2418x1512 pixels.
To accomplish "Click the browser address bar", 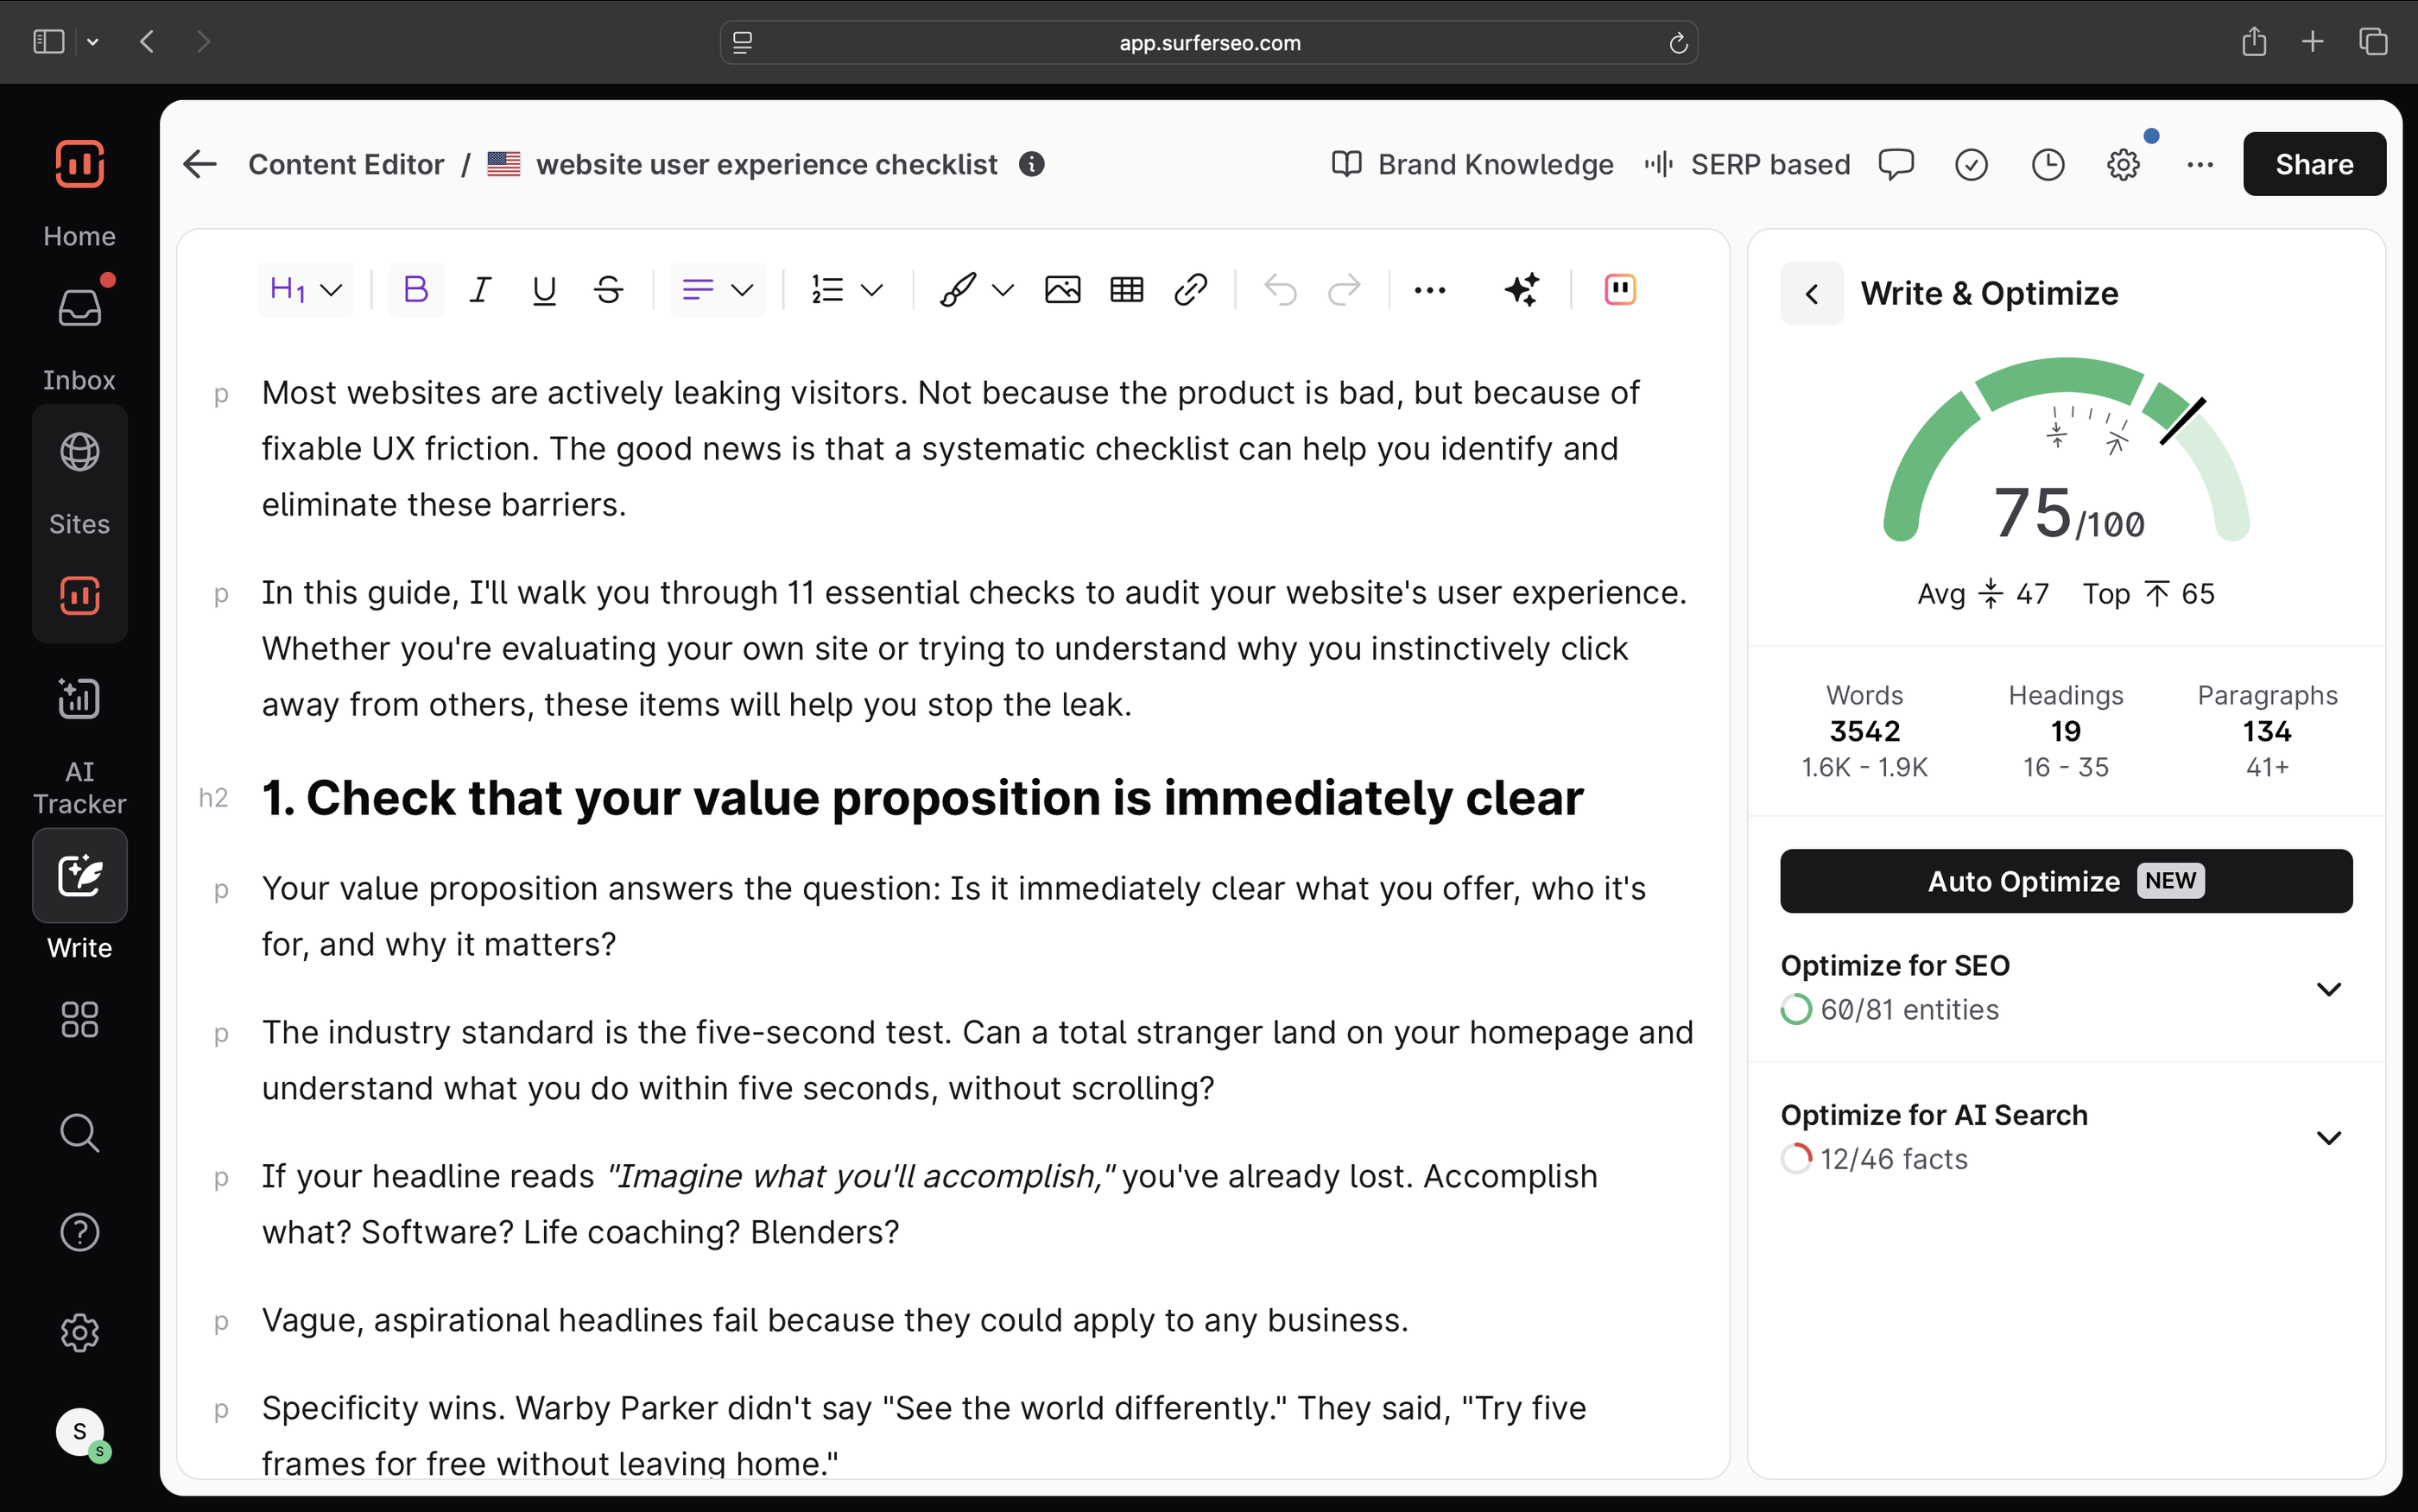I will tap(1208, 42).
